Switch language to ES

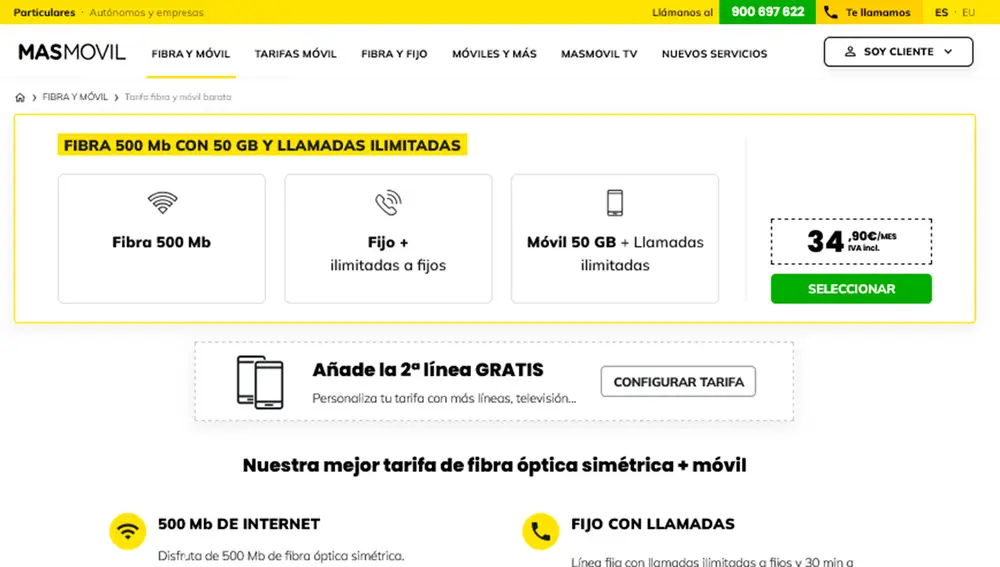(941, 12)
